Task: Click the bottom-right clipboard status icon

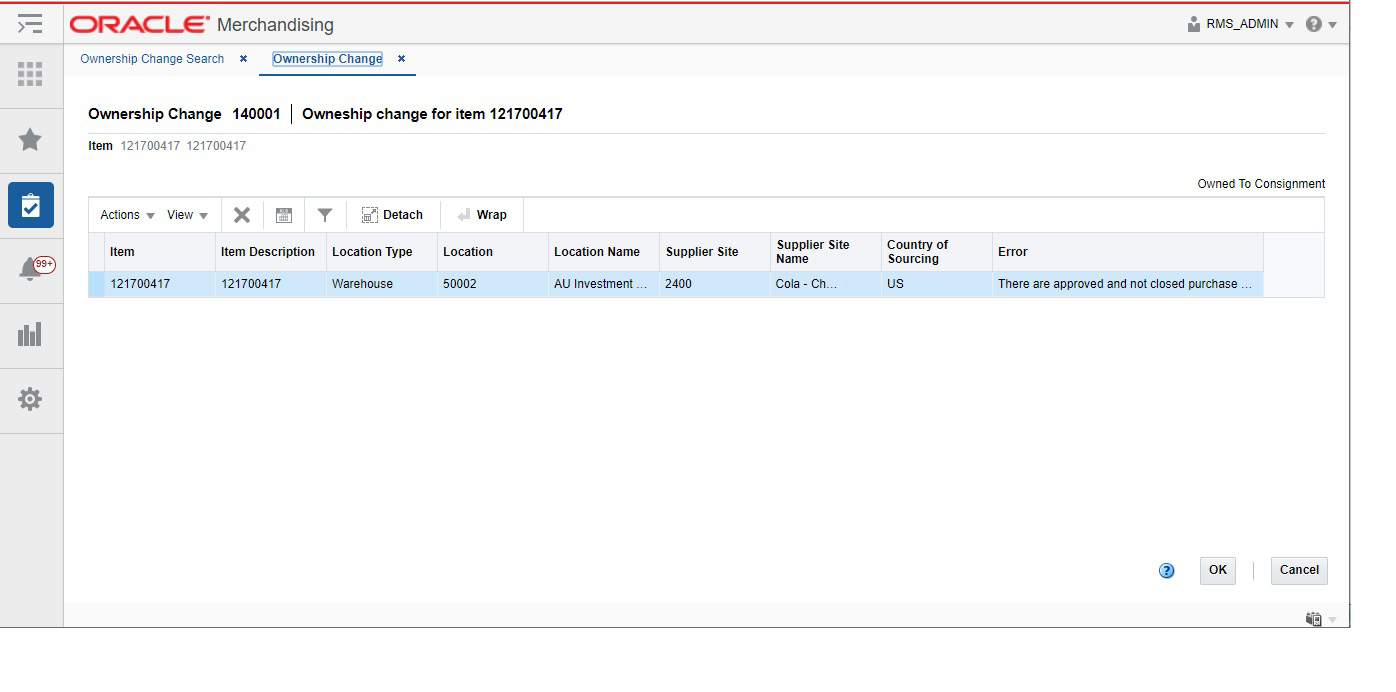Action: click(1314, 619)
